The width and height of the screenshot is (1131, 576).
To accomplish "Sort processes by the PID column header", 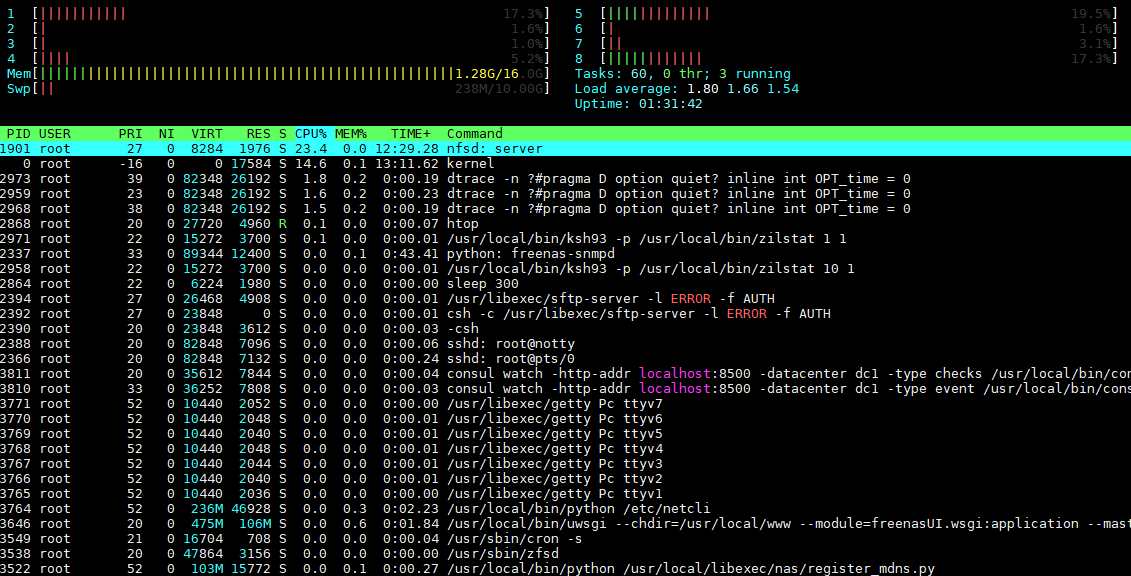I will click(x=19, y=133).
